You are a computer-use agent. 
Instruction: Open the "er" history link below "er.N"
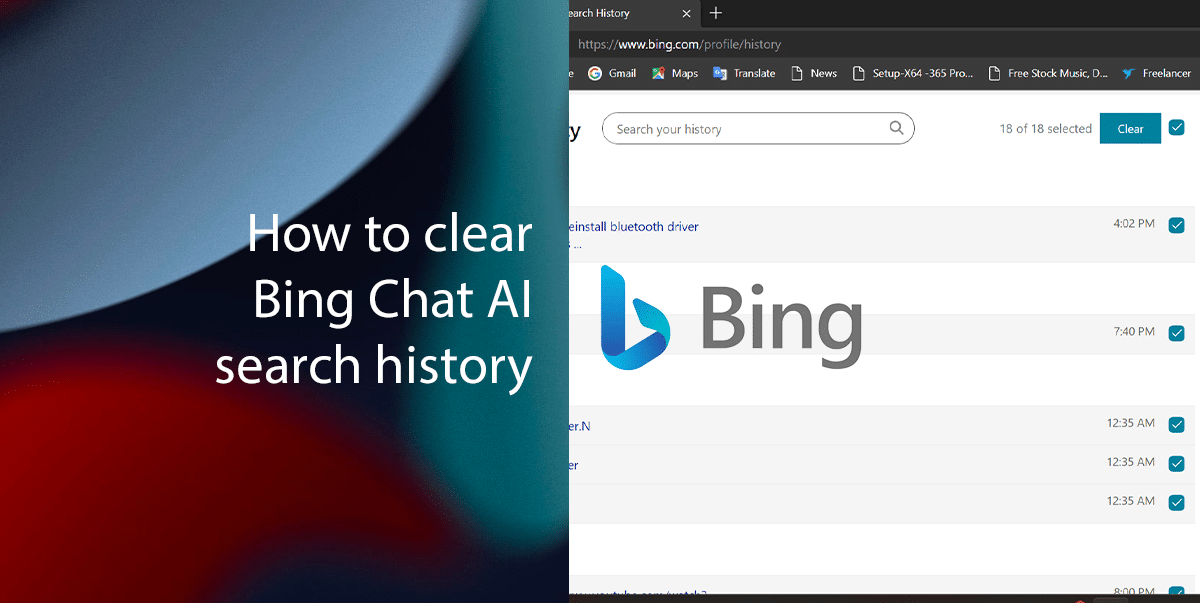pyautogui.click(x=574, y=465)
